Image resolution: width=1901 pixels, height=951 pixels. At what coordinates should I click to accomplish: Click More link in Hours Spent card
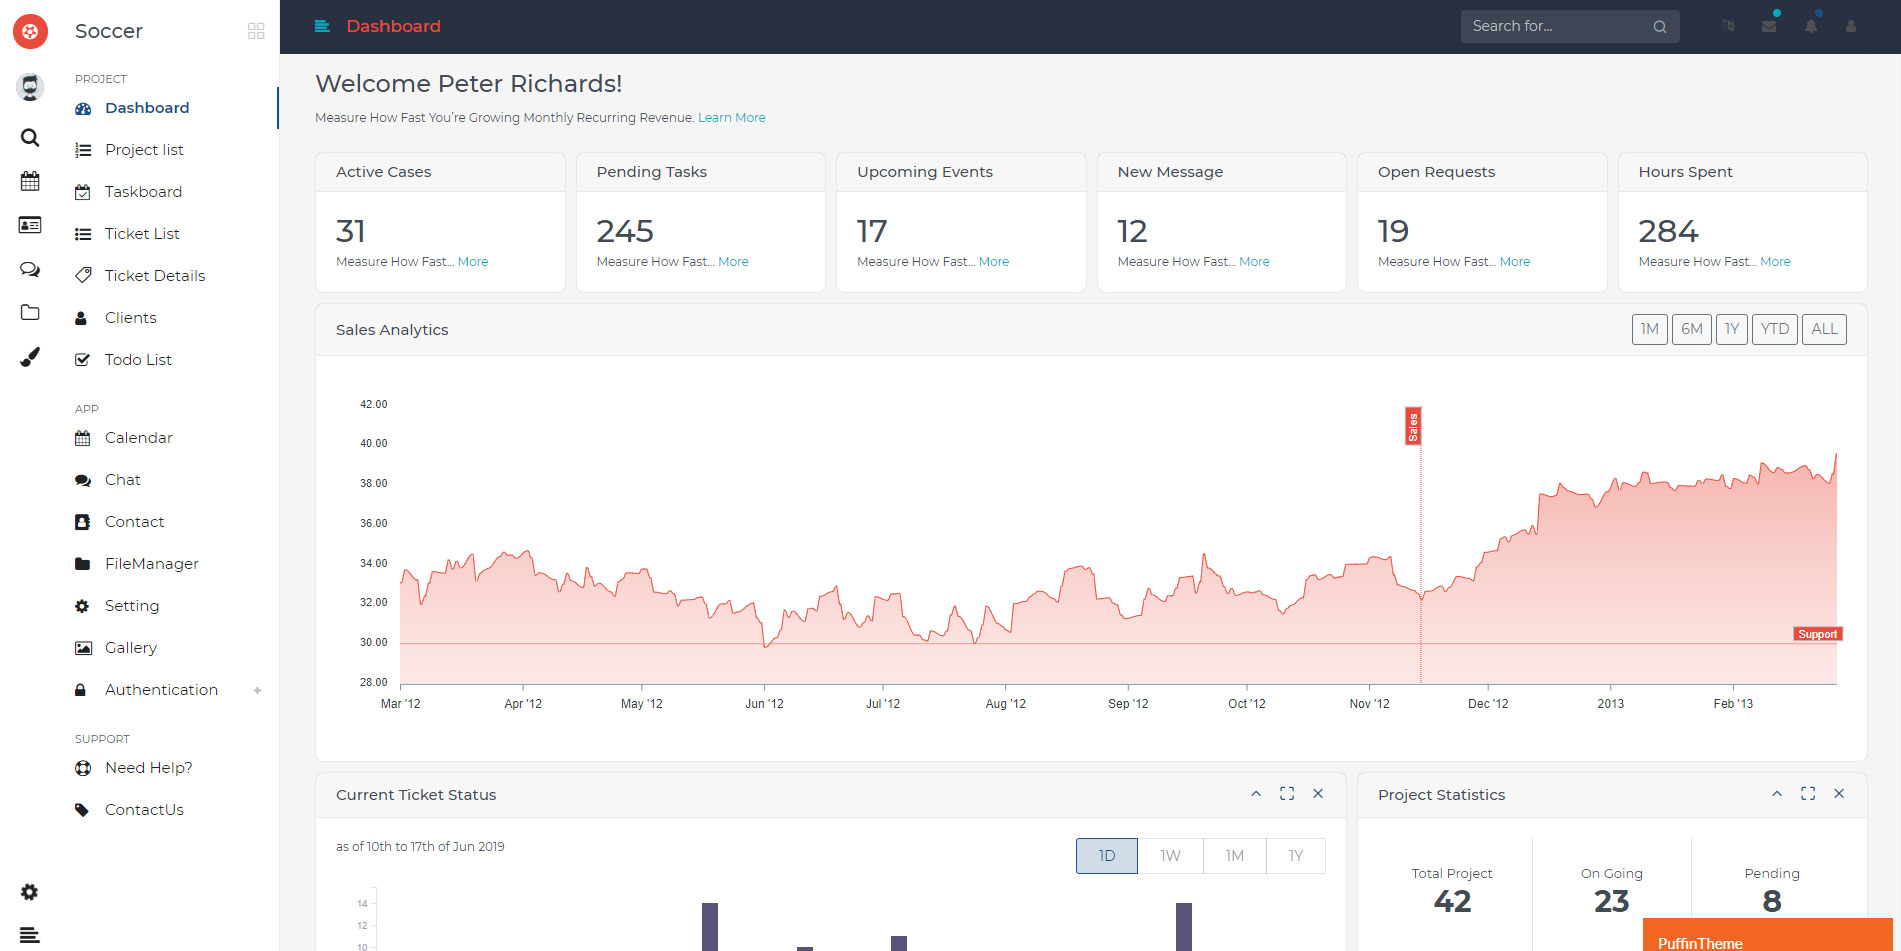(1775, 262)
